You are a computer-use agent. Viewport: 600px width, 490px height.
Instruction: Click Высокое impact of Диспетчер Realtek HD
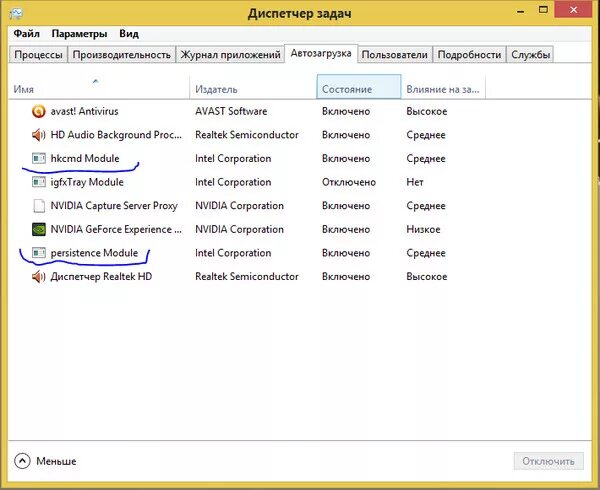coord(427,277)
